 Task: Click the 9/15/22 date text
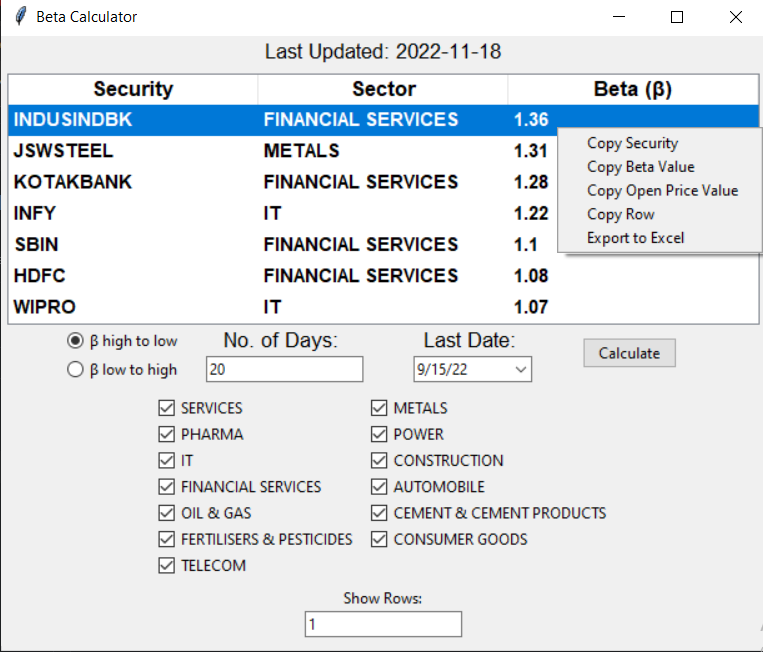(x=442, y=369)
